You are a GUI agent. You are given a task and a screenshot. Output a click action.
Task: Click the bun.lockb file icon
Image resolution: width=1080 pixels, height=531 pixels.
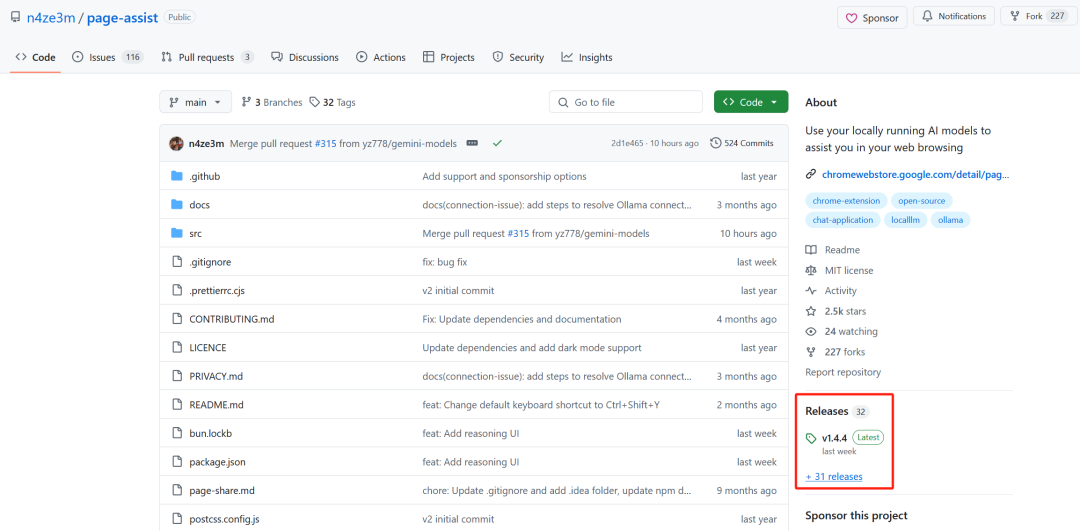176,433
